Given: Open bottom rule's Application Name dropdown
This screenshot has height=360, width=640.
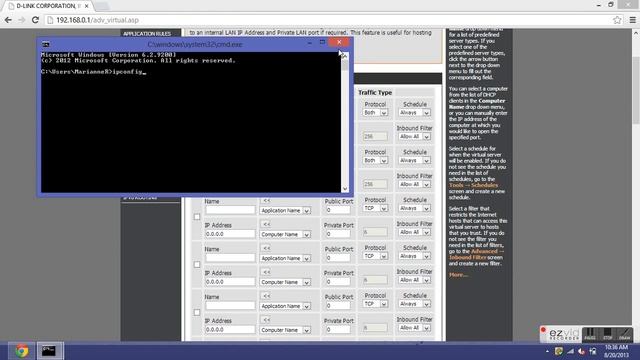Looking at the screenshot, I should click(x=285, y=306).
